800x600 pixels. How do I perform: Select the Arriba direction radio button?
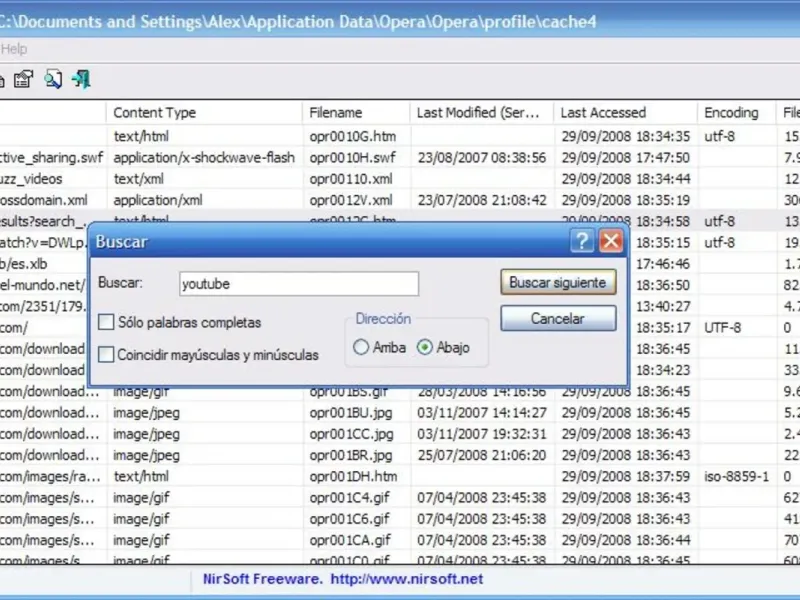361,347
